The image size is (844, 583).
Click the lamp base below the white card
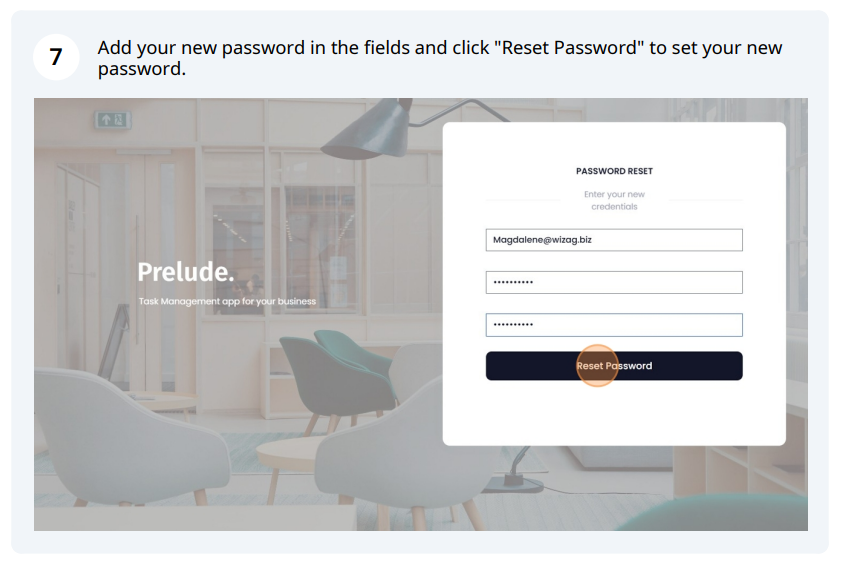[512, 482]
